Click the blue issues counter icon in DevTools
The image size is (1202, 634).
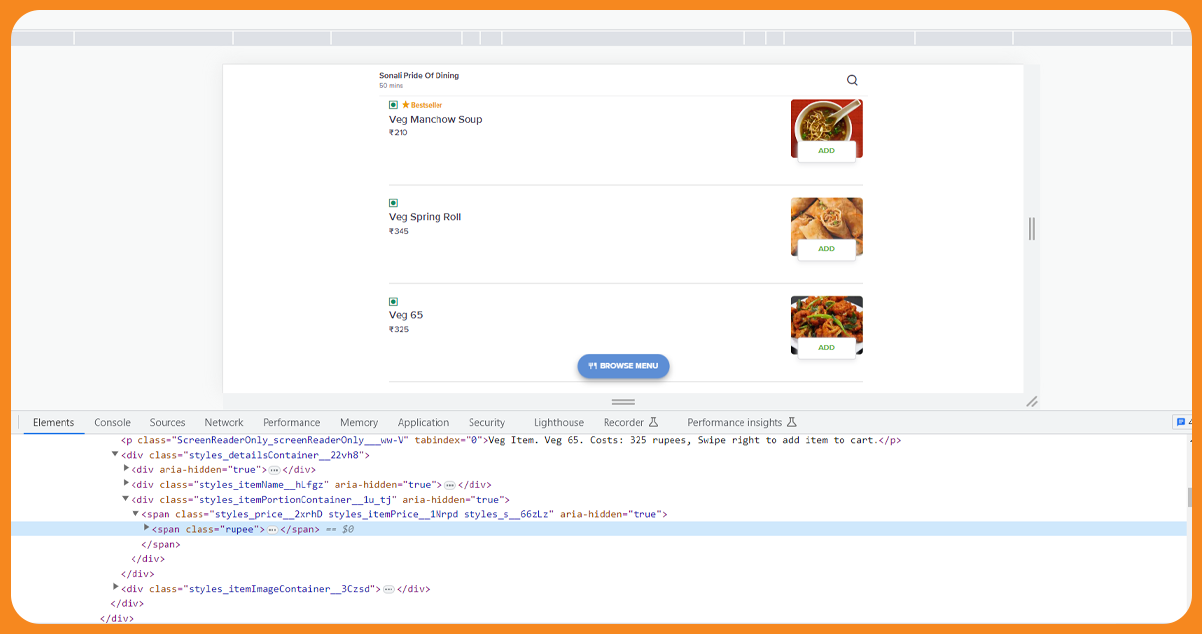[x=1181, y=423]
